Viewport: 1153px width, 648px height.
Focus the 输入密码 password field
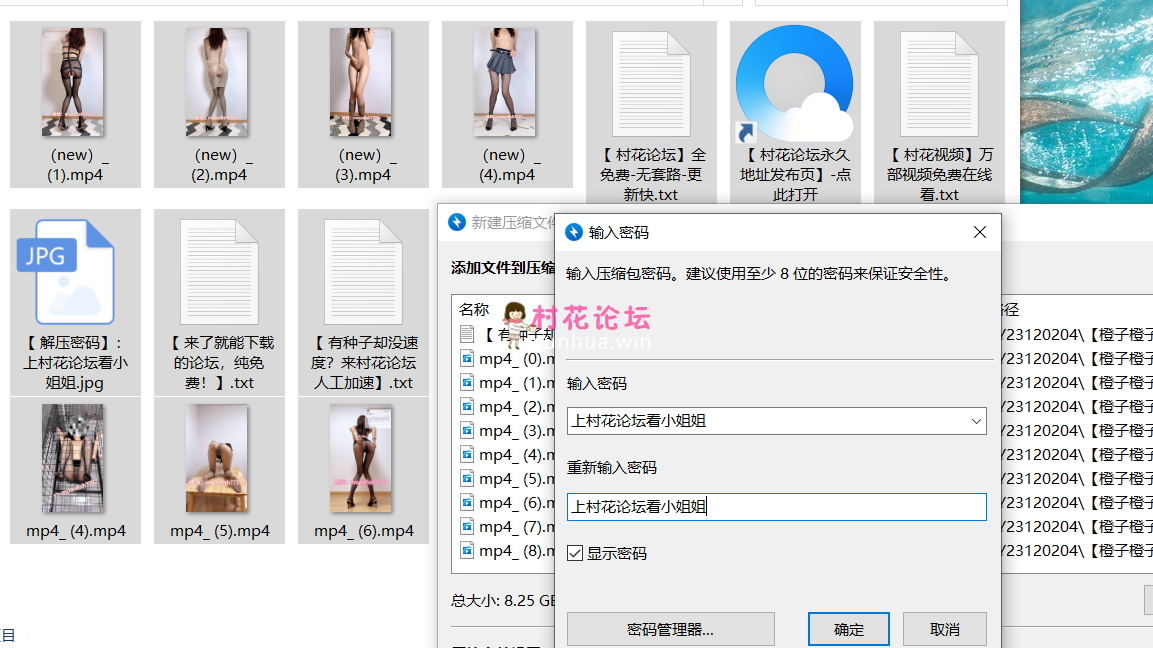(x=777, y=421)
